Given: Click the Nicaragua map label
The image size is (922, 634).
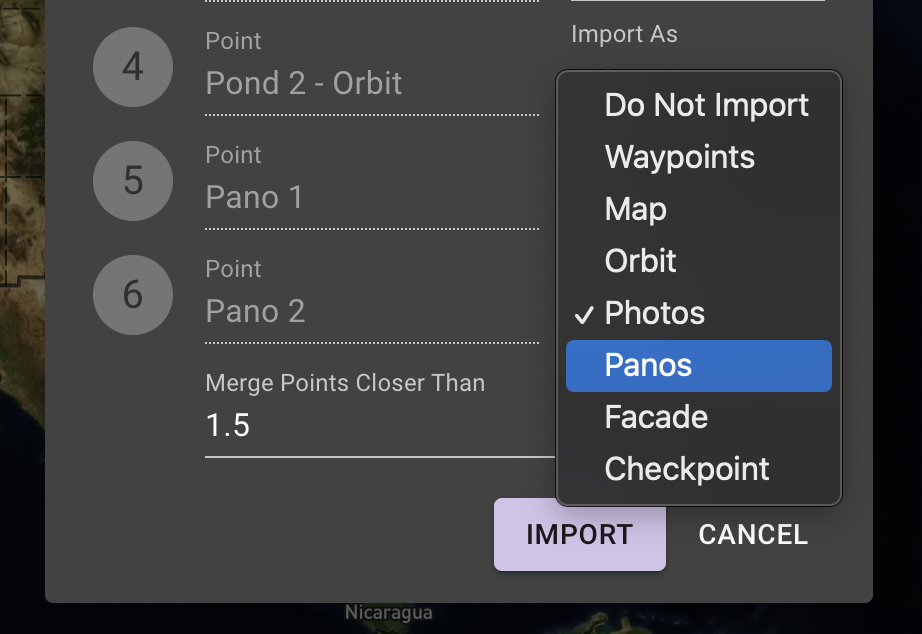Looking at the screenshot, I should (389, 612).
